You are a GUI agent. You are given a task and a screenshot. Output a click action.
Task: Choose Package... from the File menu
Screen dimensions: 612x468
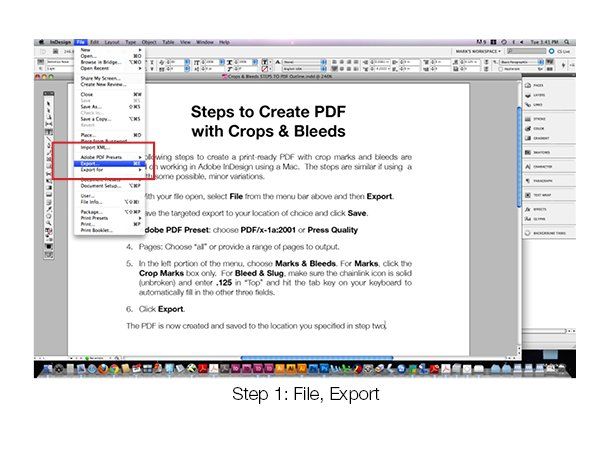point(110,212)
